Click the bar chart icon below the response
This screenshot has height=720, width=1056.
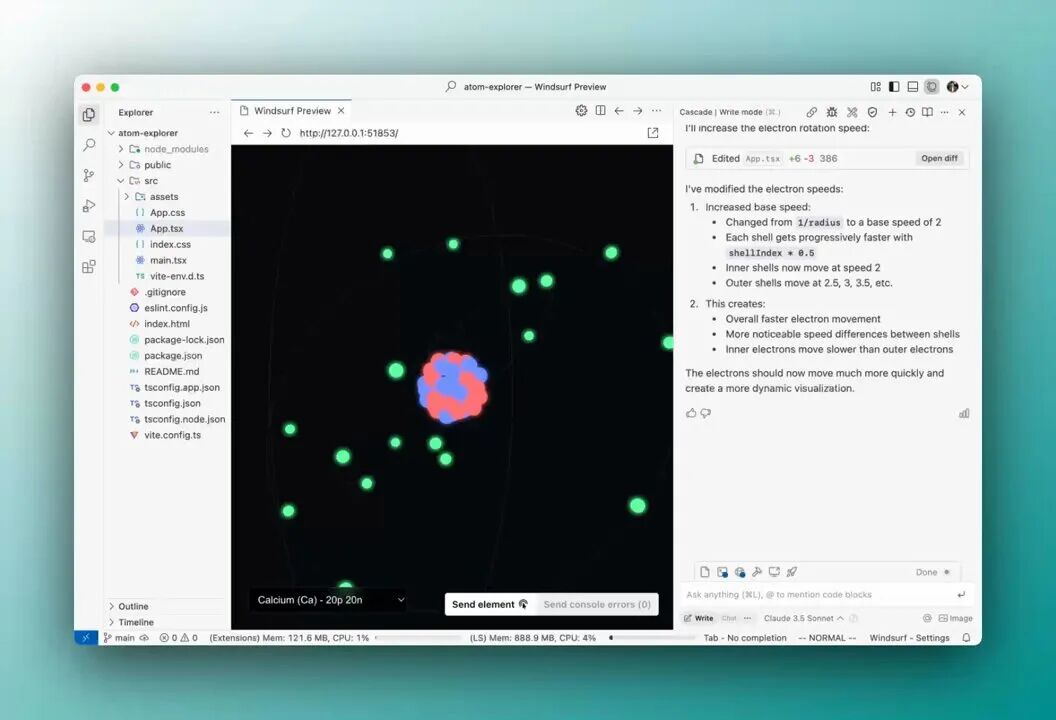click(964, 414)
